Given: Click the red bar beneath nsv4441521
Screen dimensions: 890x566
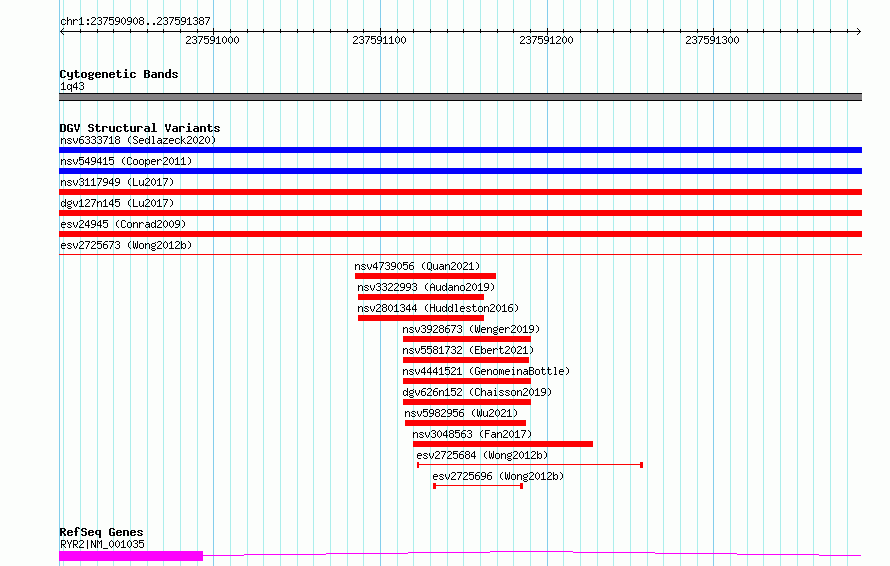Looking at the screenshot, I should tap(467, 381).
